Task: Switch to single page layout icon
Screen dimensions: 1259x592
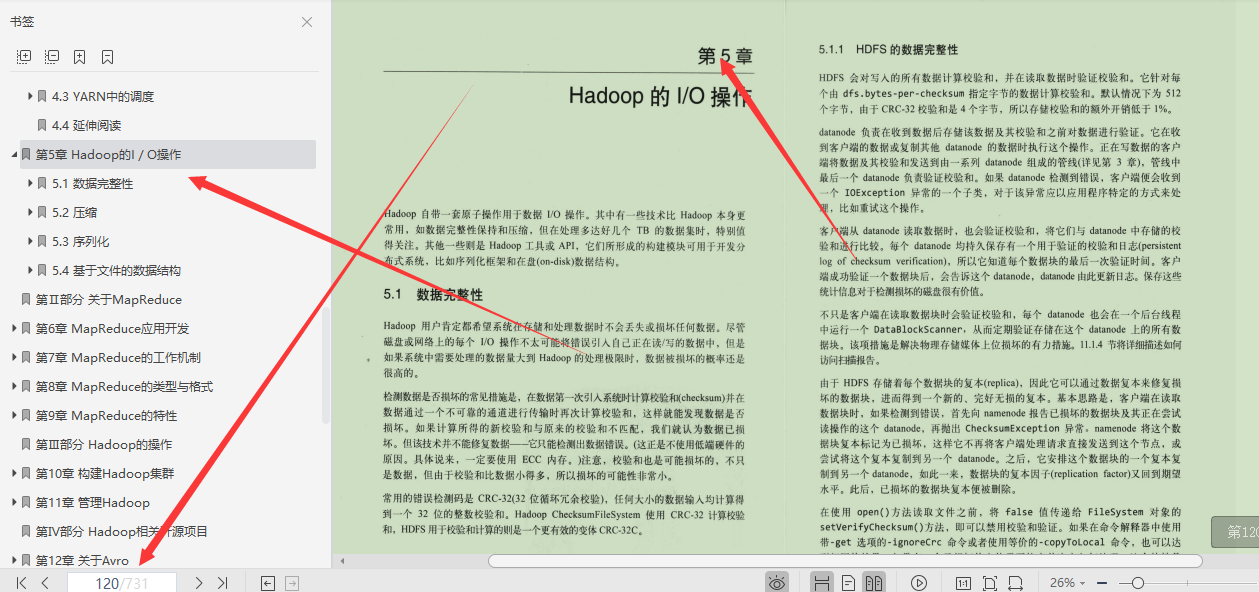Action: pyautogui.click(x=847, y=581)
